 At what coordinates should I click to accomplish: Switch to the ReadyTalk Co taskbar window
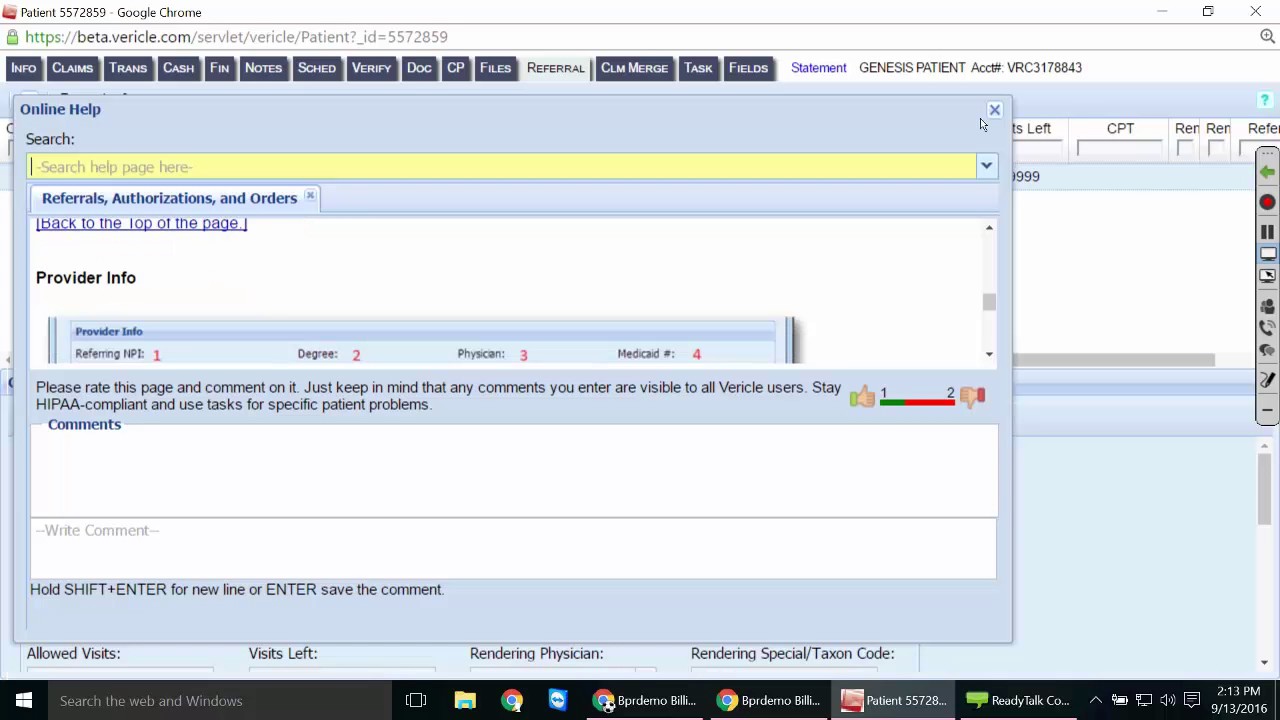pyautogui.click(x=1018, y=701)
